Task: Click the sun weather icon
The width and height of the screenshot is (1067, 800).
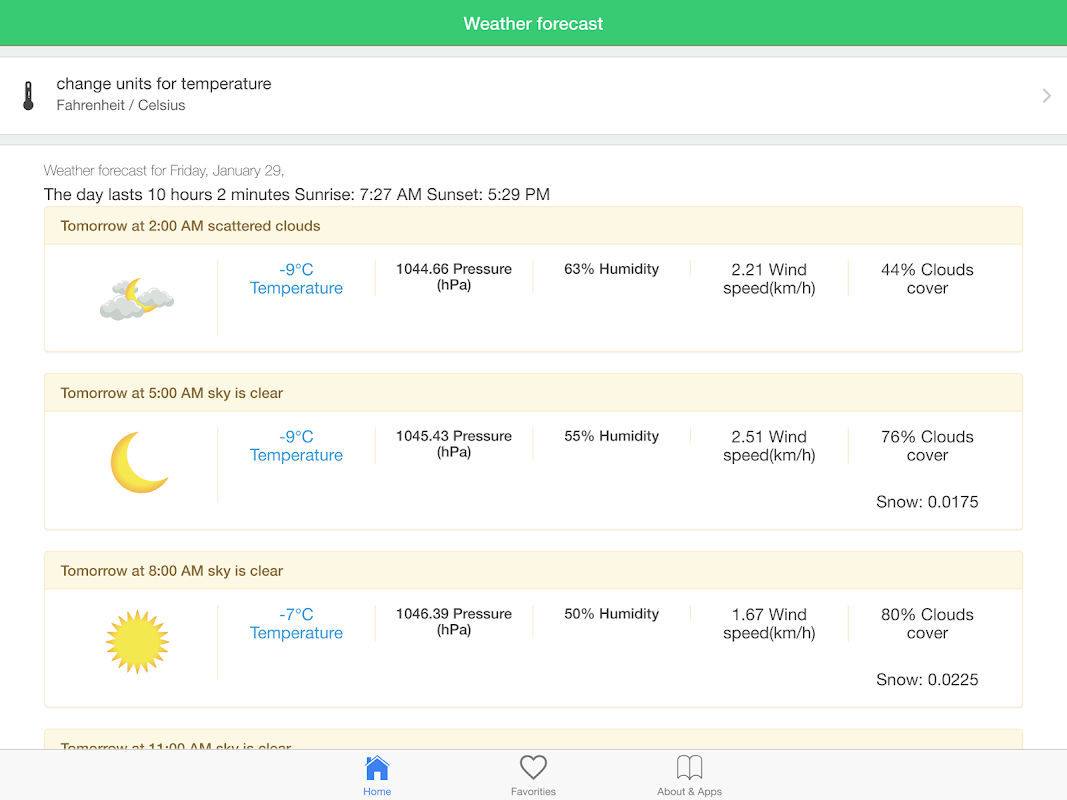Action: [138, 642]
